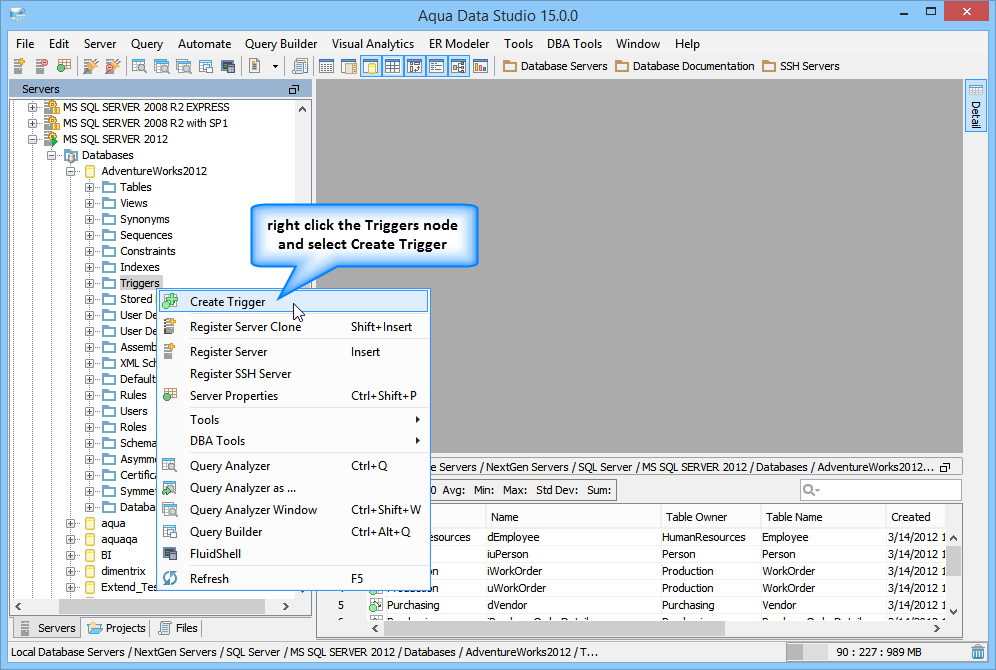Open the SSH Servers folder shortcut

[x=801, y=66]
